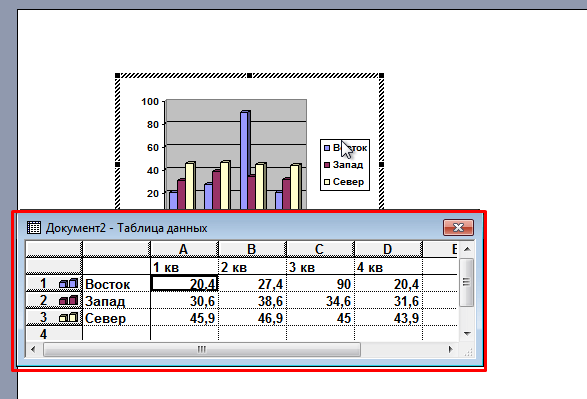Click the horizontal scrollbar thumb
The image size is (587, 399).
[202, 349]
